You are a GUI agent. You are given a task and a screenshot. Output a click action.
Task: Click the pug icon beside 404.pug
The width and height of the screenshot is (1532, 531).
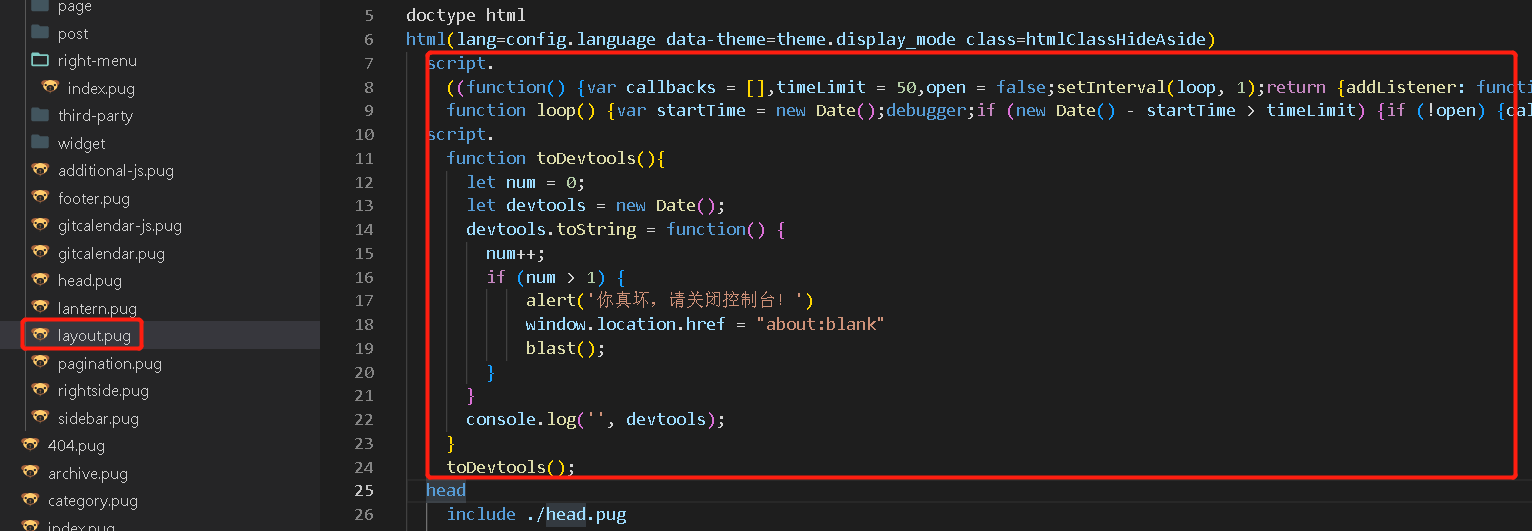[x=30, y=445]
